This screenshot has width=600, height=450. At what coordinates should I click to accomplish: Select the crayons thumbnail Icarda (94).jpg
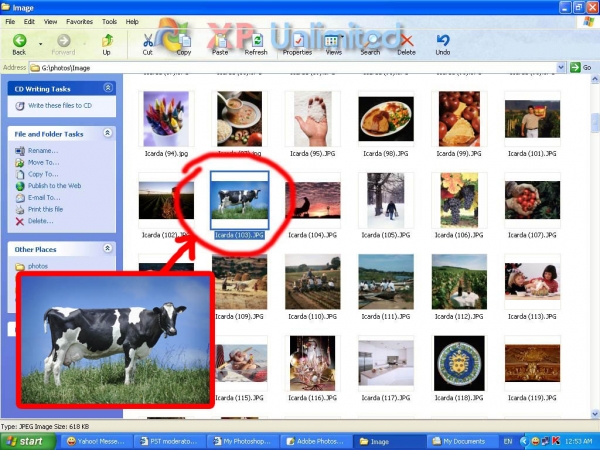tap(166, 119)
